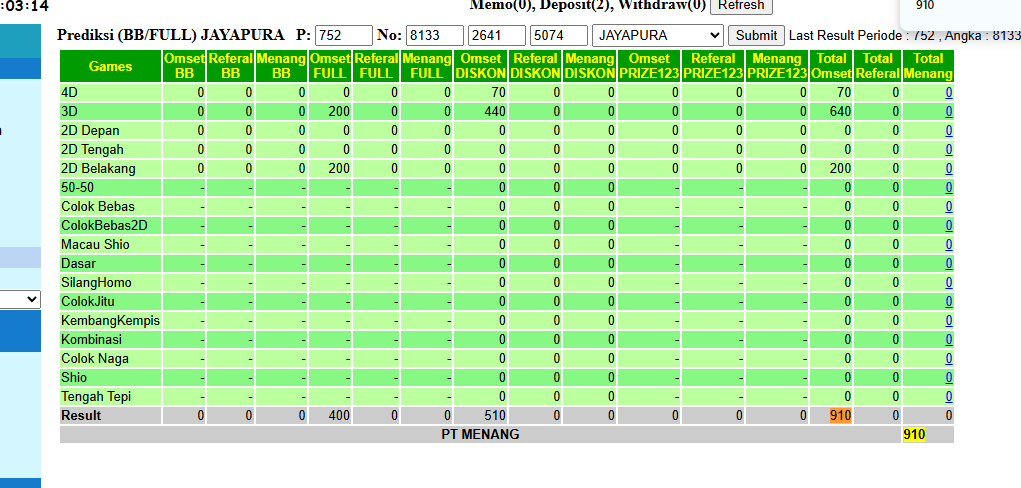Viewport: 1021px width, 488px height.
Task: Select the third number field 5074
Action: 559,35
